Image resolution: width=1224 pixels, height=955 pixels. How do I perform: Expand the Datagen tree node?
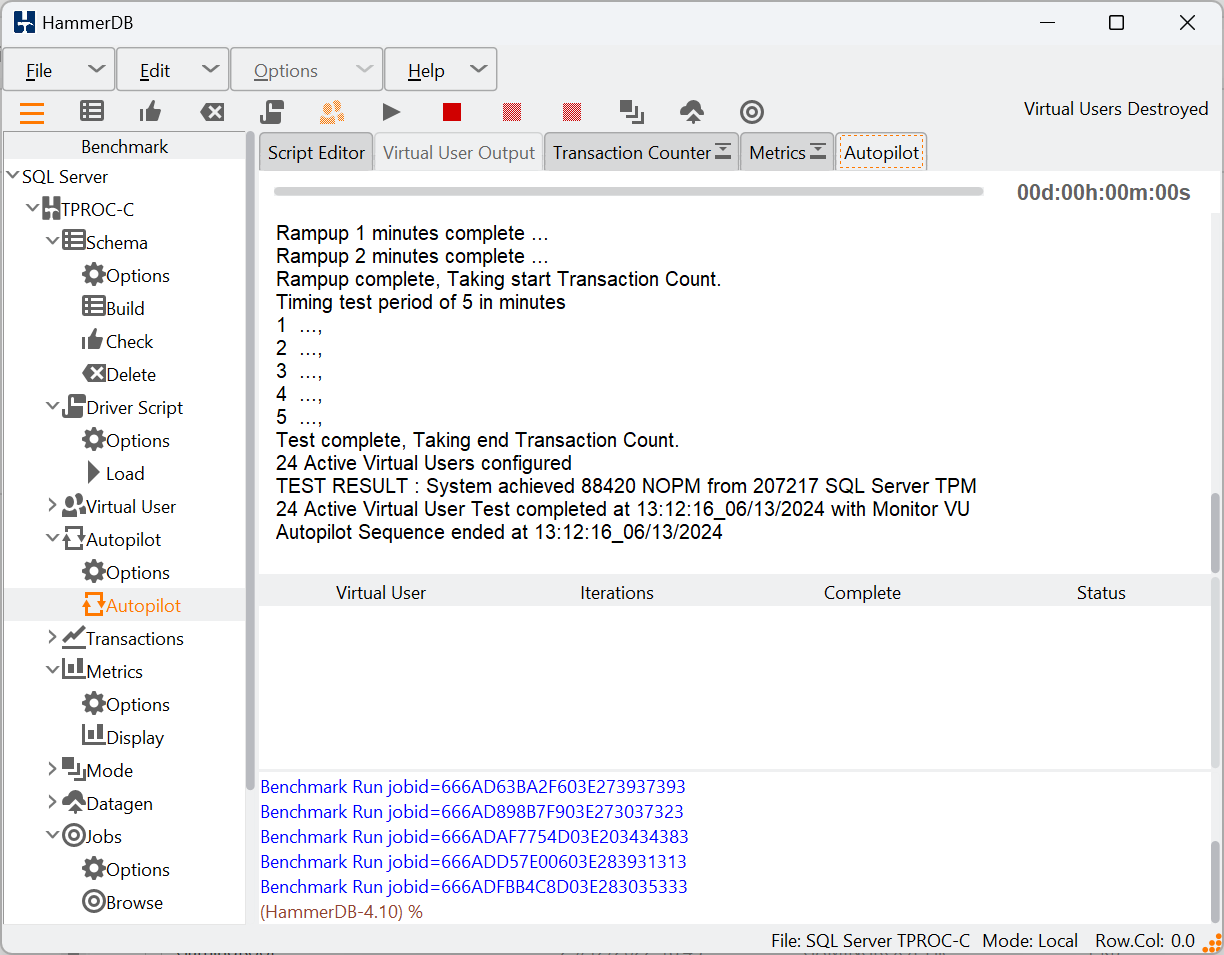pos(53,803)
